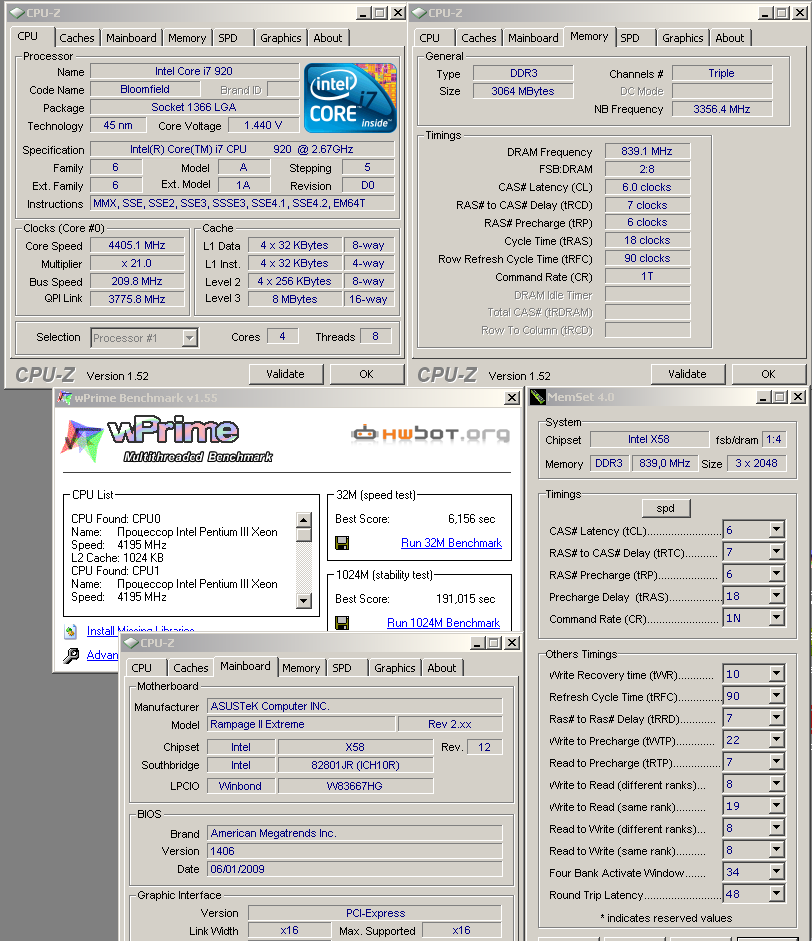Open the Processor #1 selection dropdown
Screen dimensions: 812x941
190,338
